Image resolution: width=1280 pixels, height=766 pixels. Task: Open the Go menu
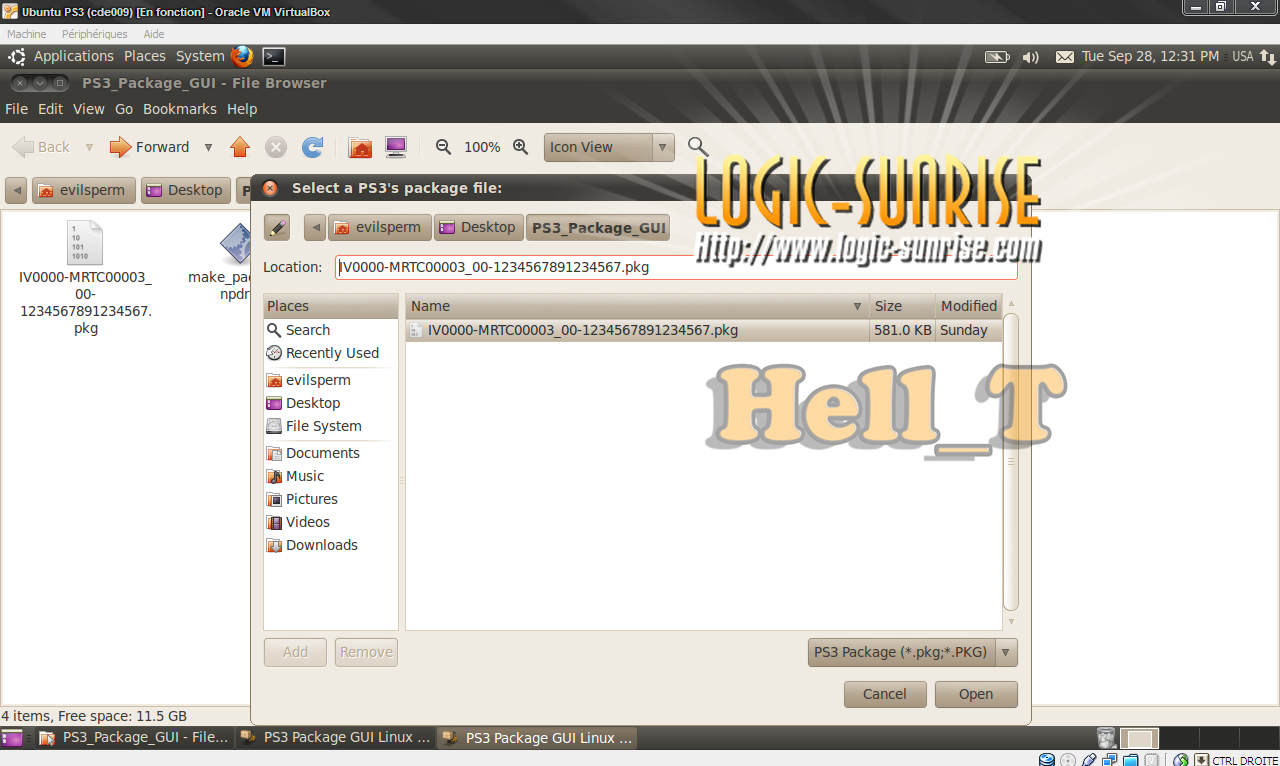tap(124, 109)
